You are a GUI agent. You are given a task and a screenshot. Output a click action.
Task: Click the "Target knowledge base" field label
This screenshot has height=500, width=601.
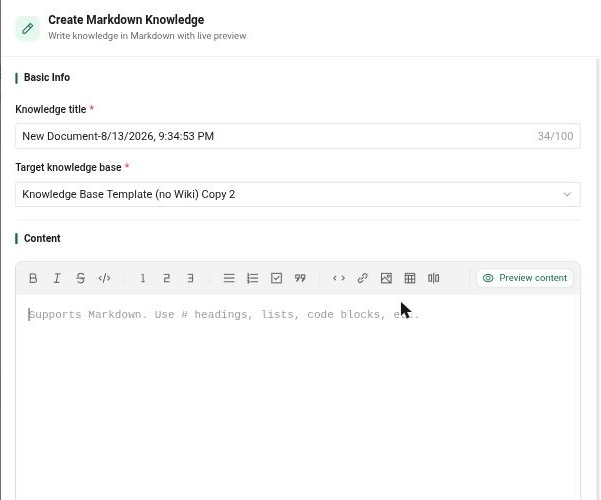coord(68,167)
